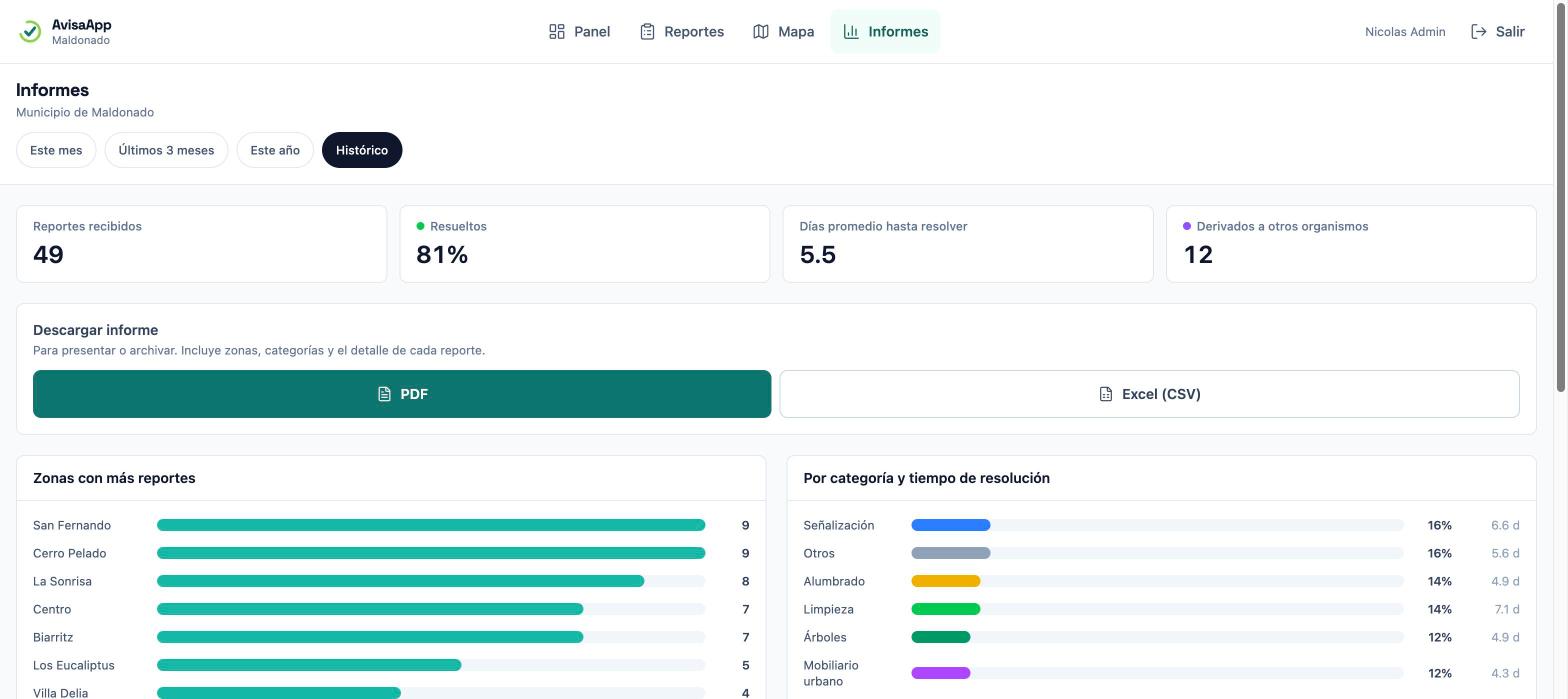Click the file icon on Excel (CSV) button

click(1105, 394)
